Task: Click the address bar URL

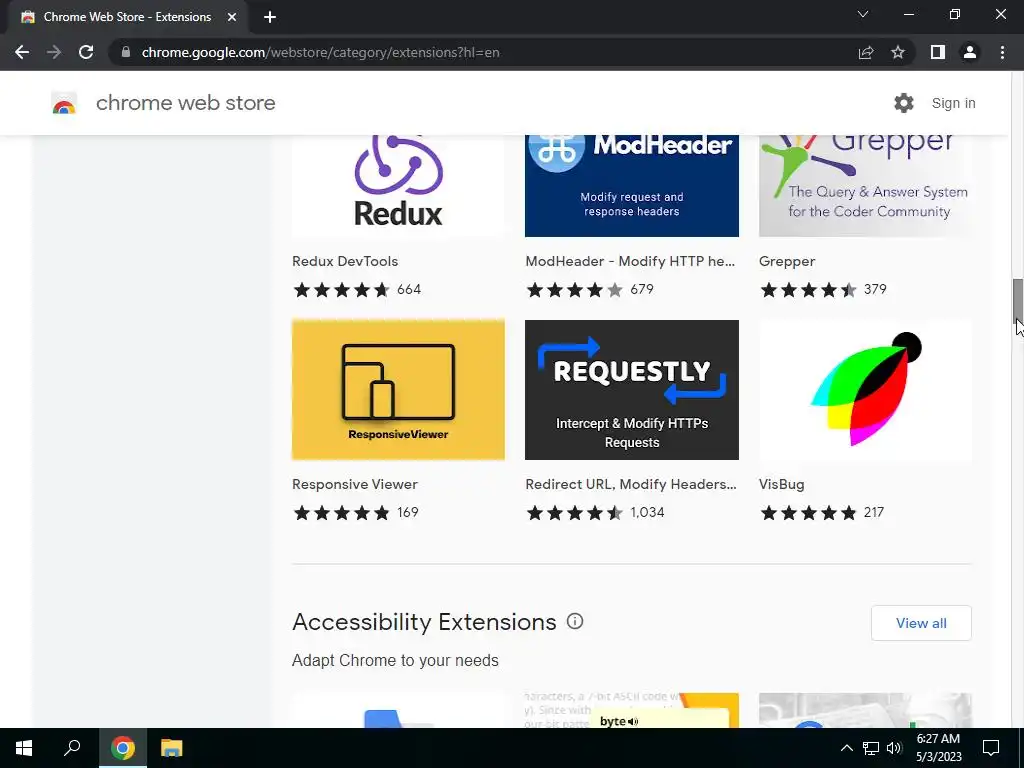Action: [x=321, y=52]
